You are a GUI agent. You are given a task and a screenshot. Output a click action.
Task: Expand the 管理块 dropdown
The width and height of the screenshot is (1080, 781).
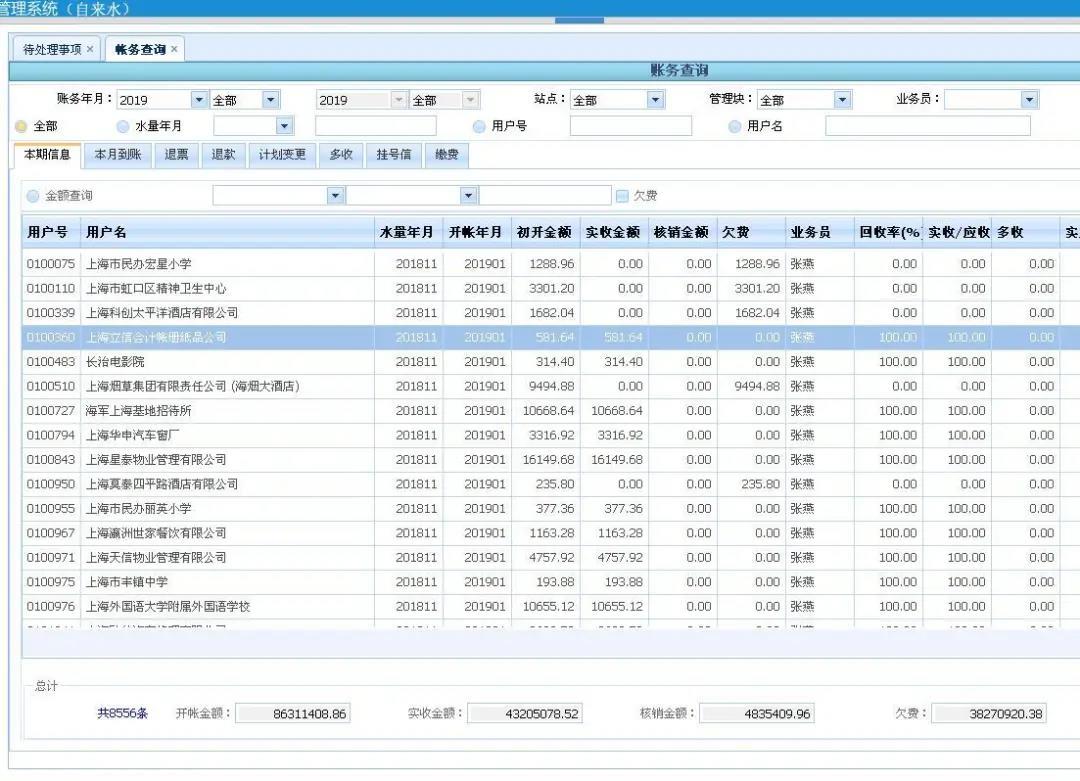click(x=842, y=100)
